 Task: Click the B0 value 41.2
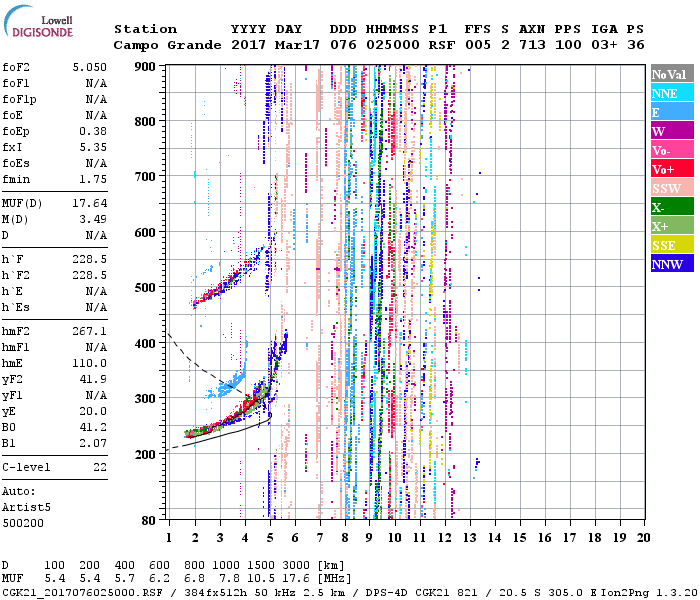(93, 427)
